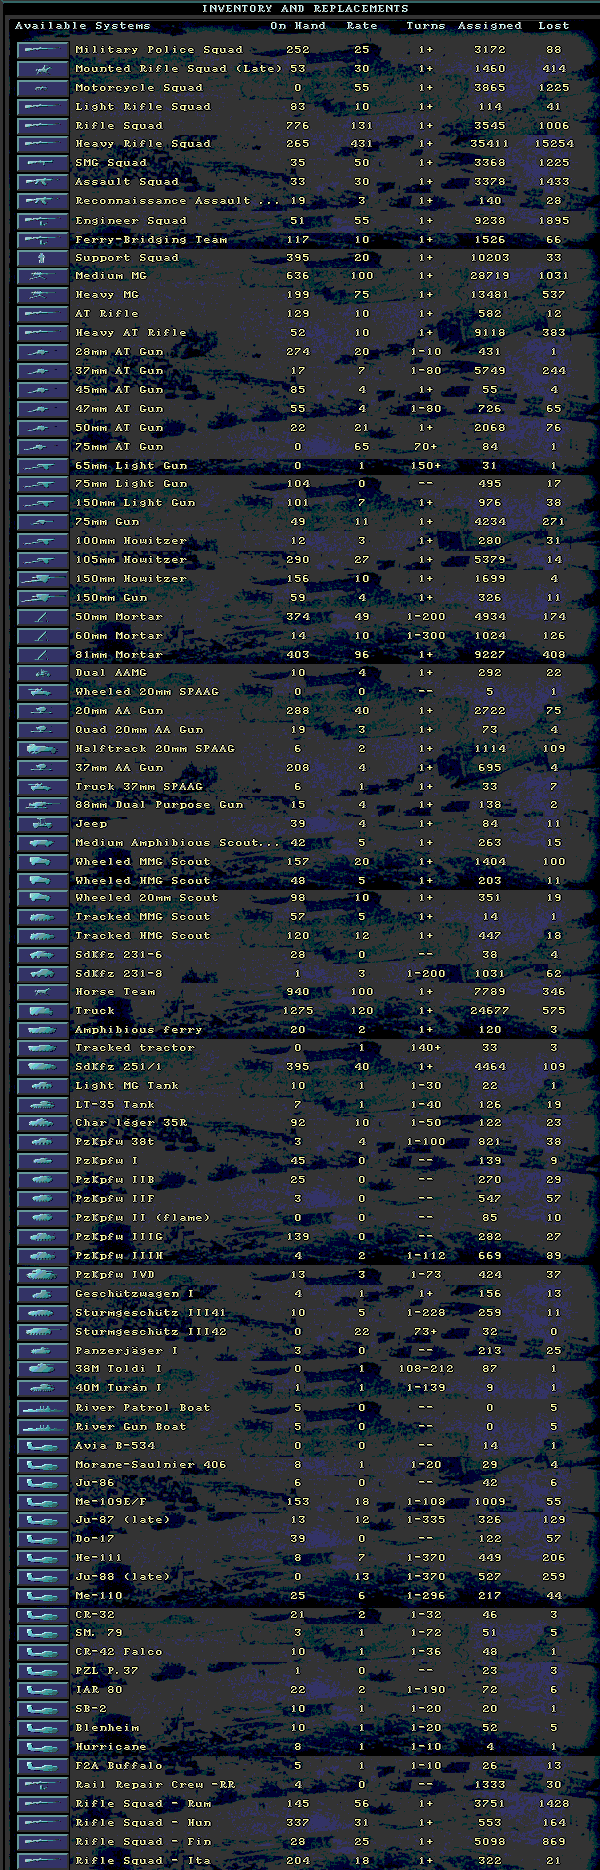Screen dimensions: 600x1870
Task: Select the Rifle Squad - Fin icon
Action: (x=43, y=1842)
